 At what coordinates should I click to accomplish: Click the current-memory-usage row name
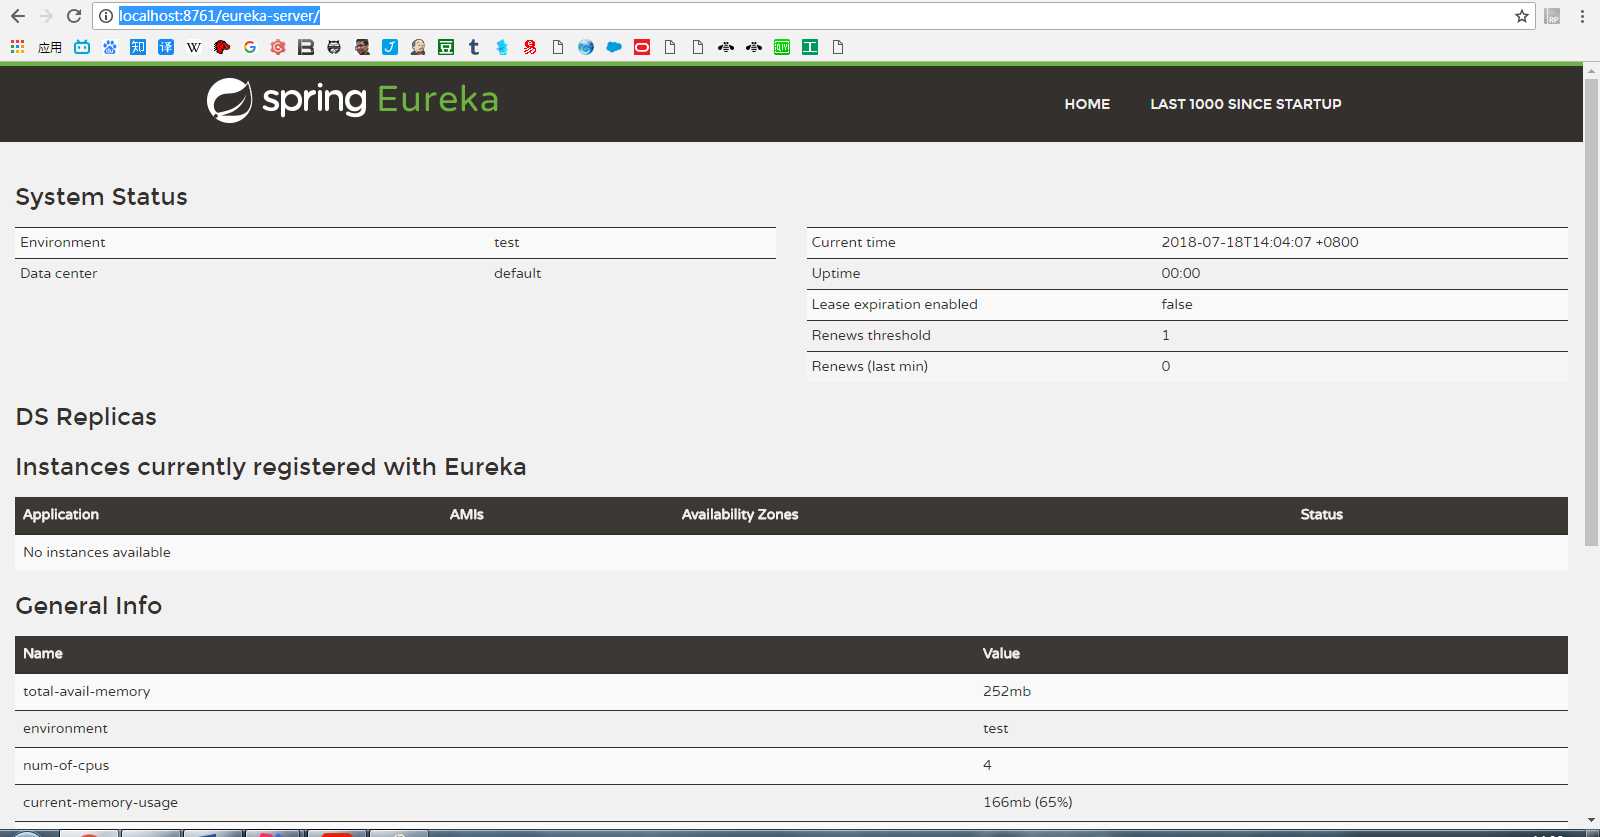[100, 802]
